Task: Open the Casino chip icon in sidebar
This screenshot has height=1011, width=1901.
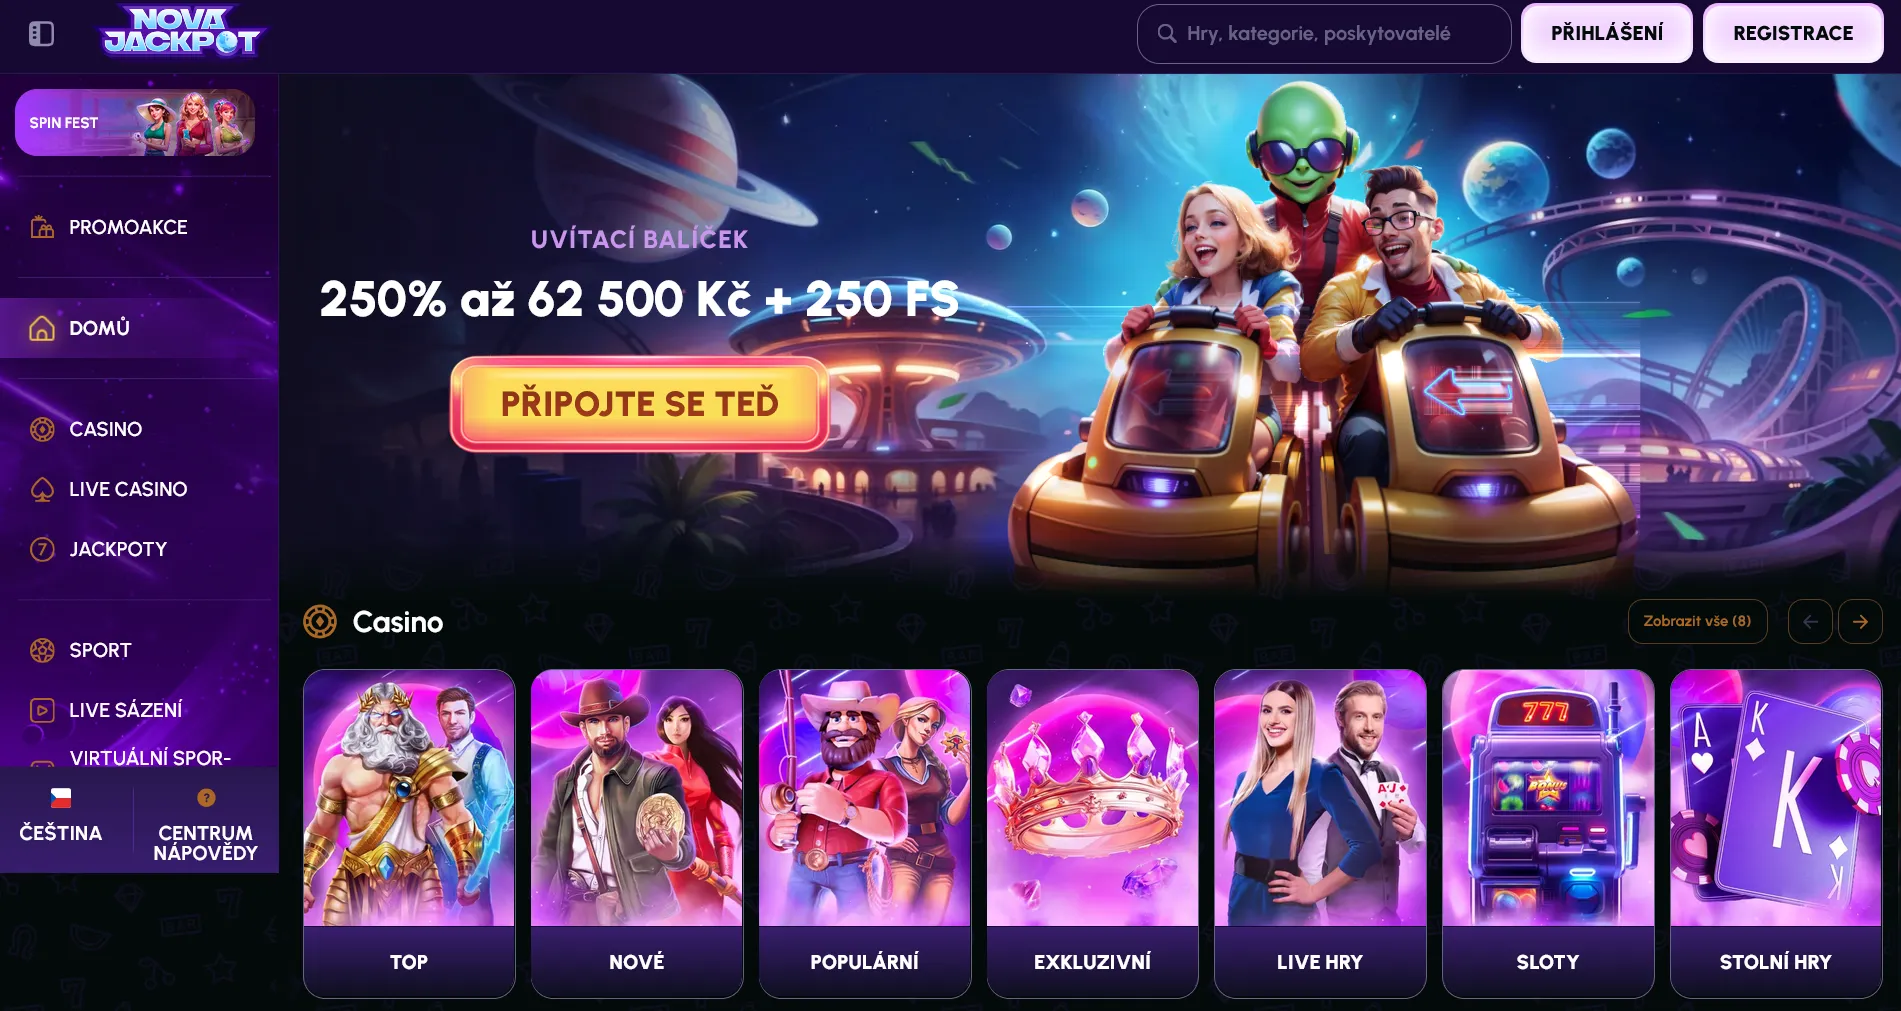Action: [42, 429]
